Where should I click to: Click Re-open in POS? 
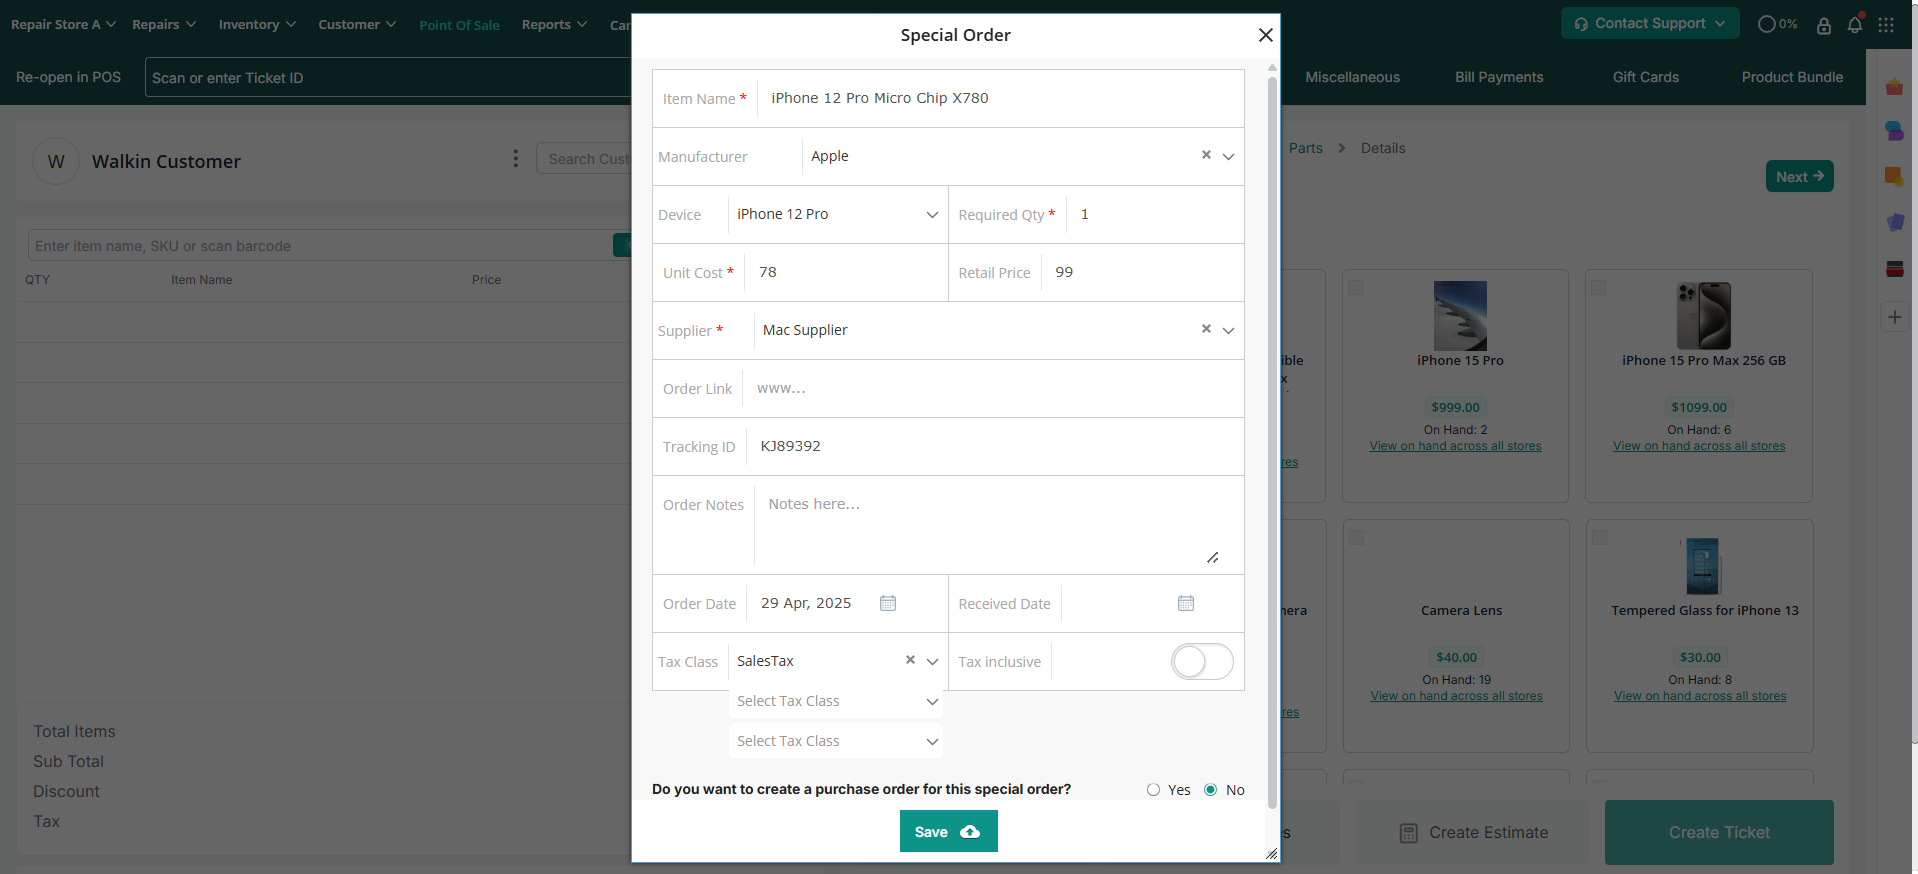(68, 77)
